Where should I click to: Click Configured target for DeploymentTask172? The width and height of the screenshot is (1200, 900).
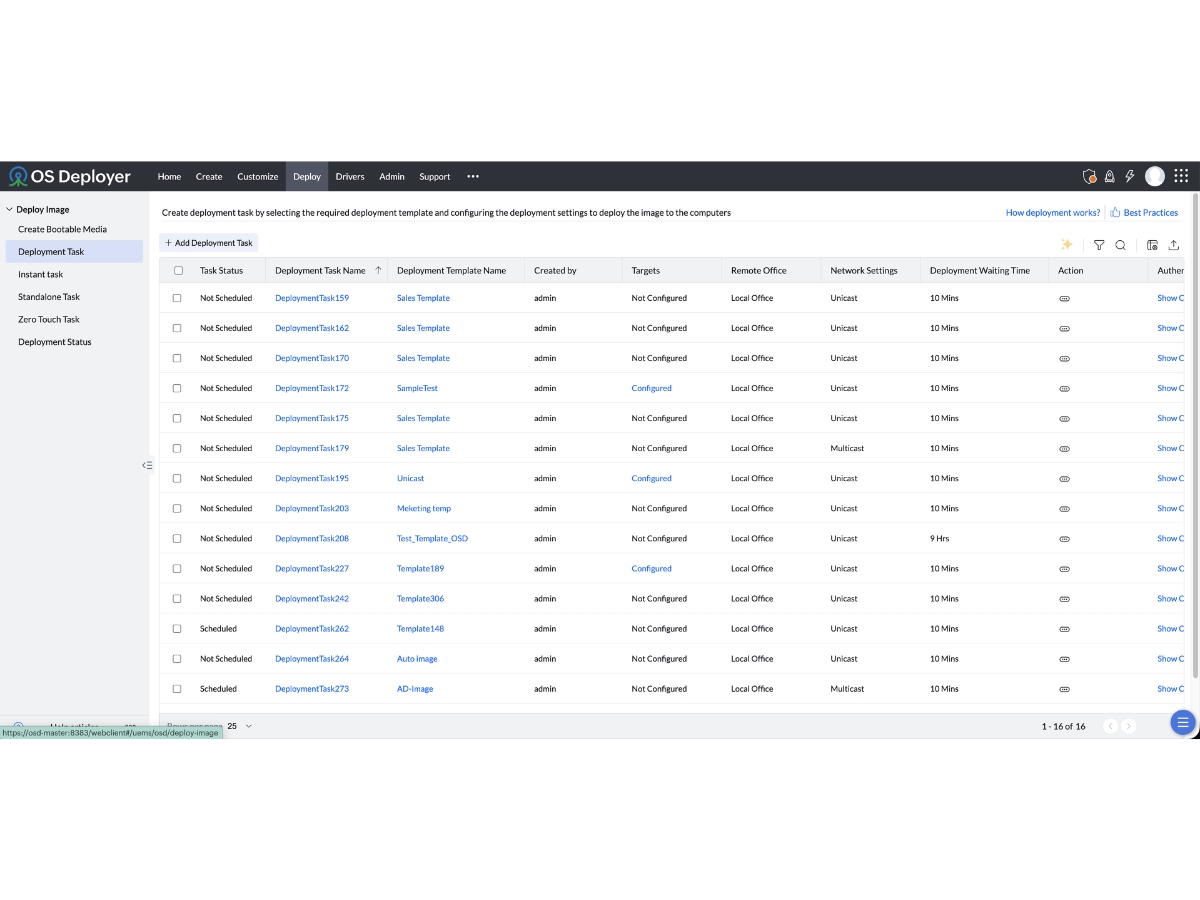[x=651, y=388]
